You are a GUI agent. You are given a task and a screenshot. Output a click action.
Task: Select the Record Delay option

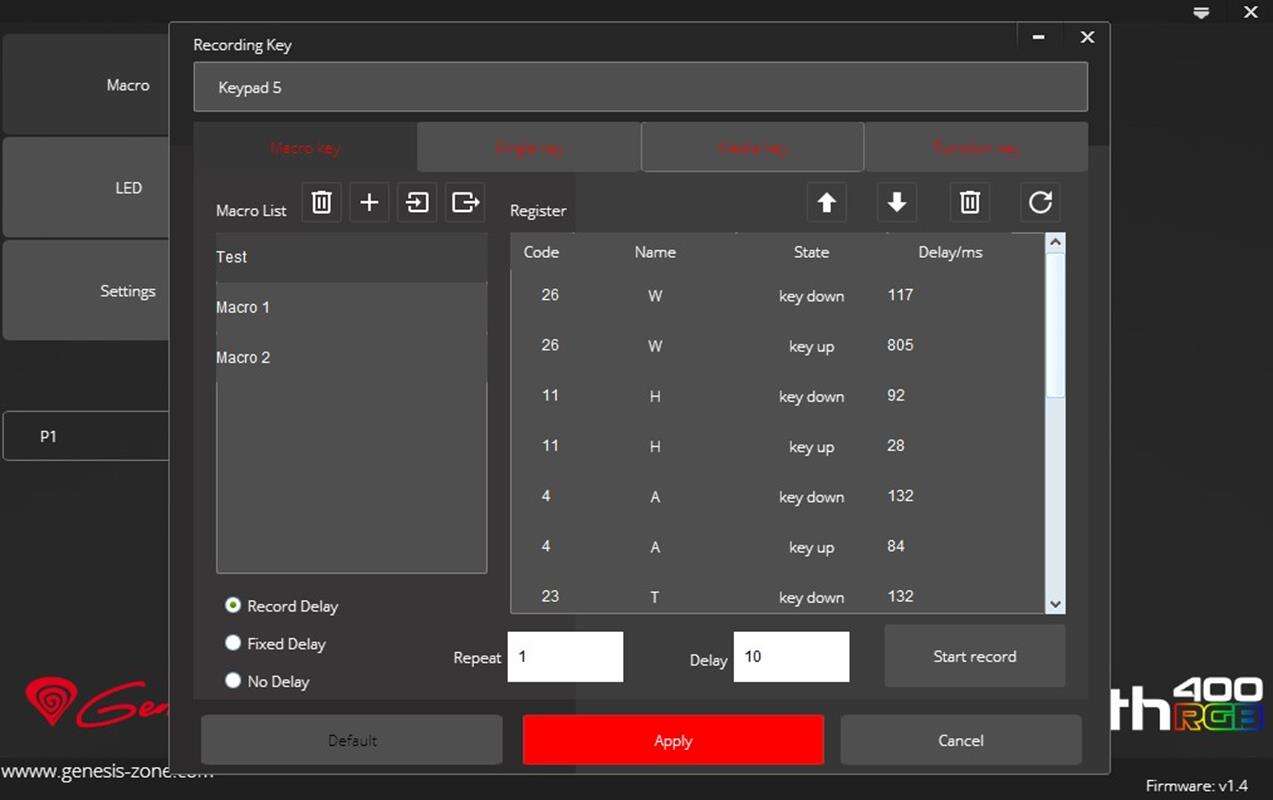233,605
